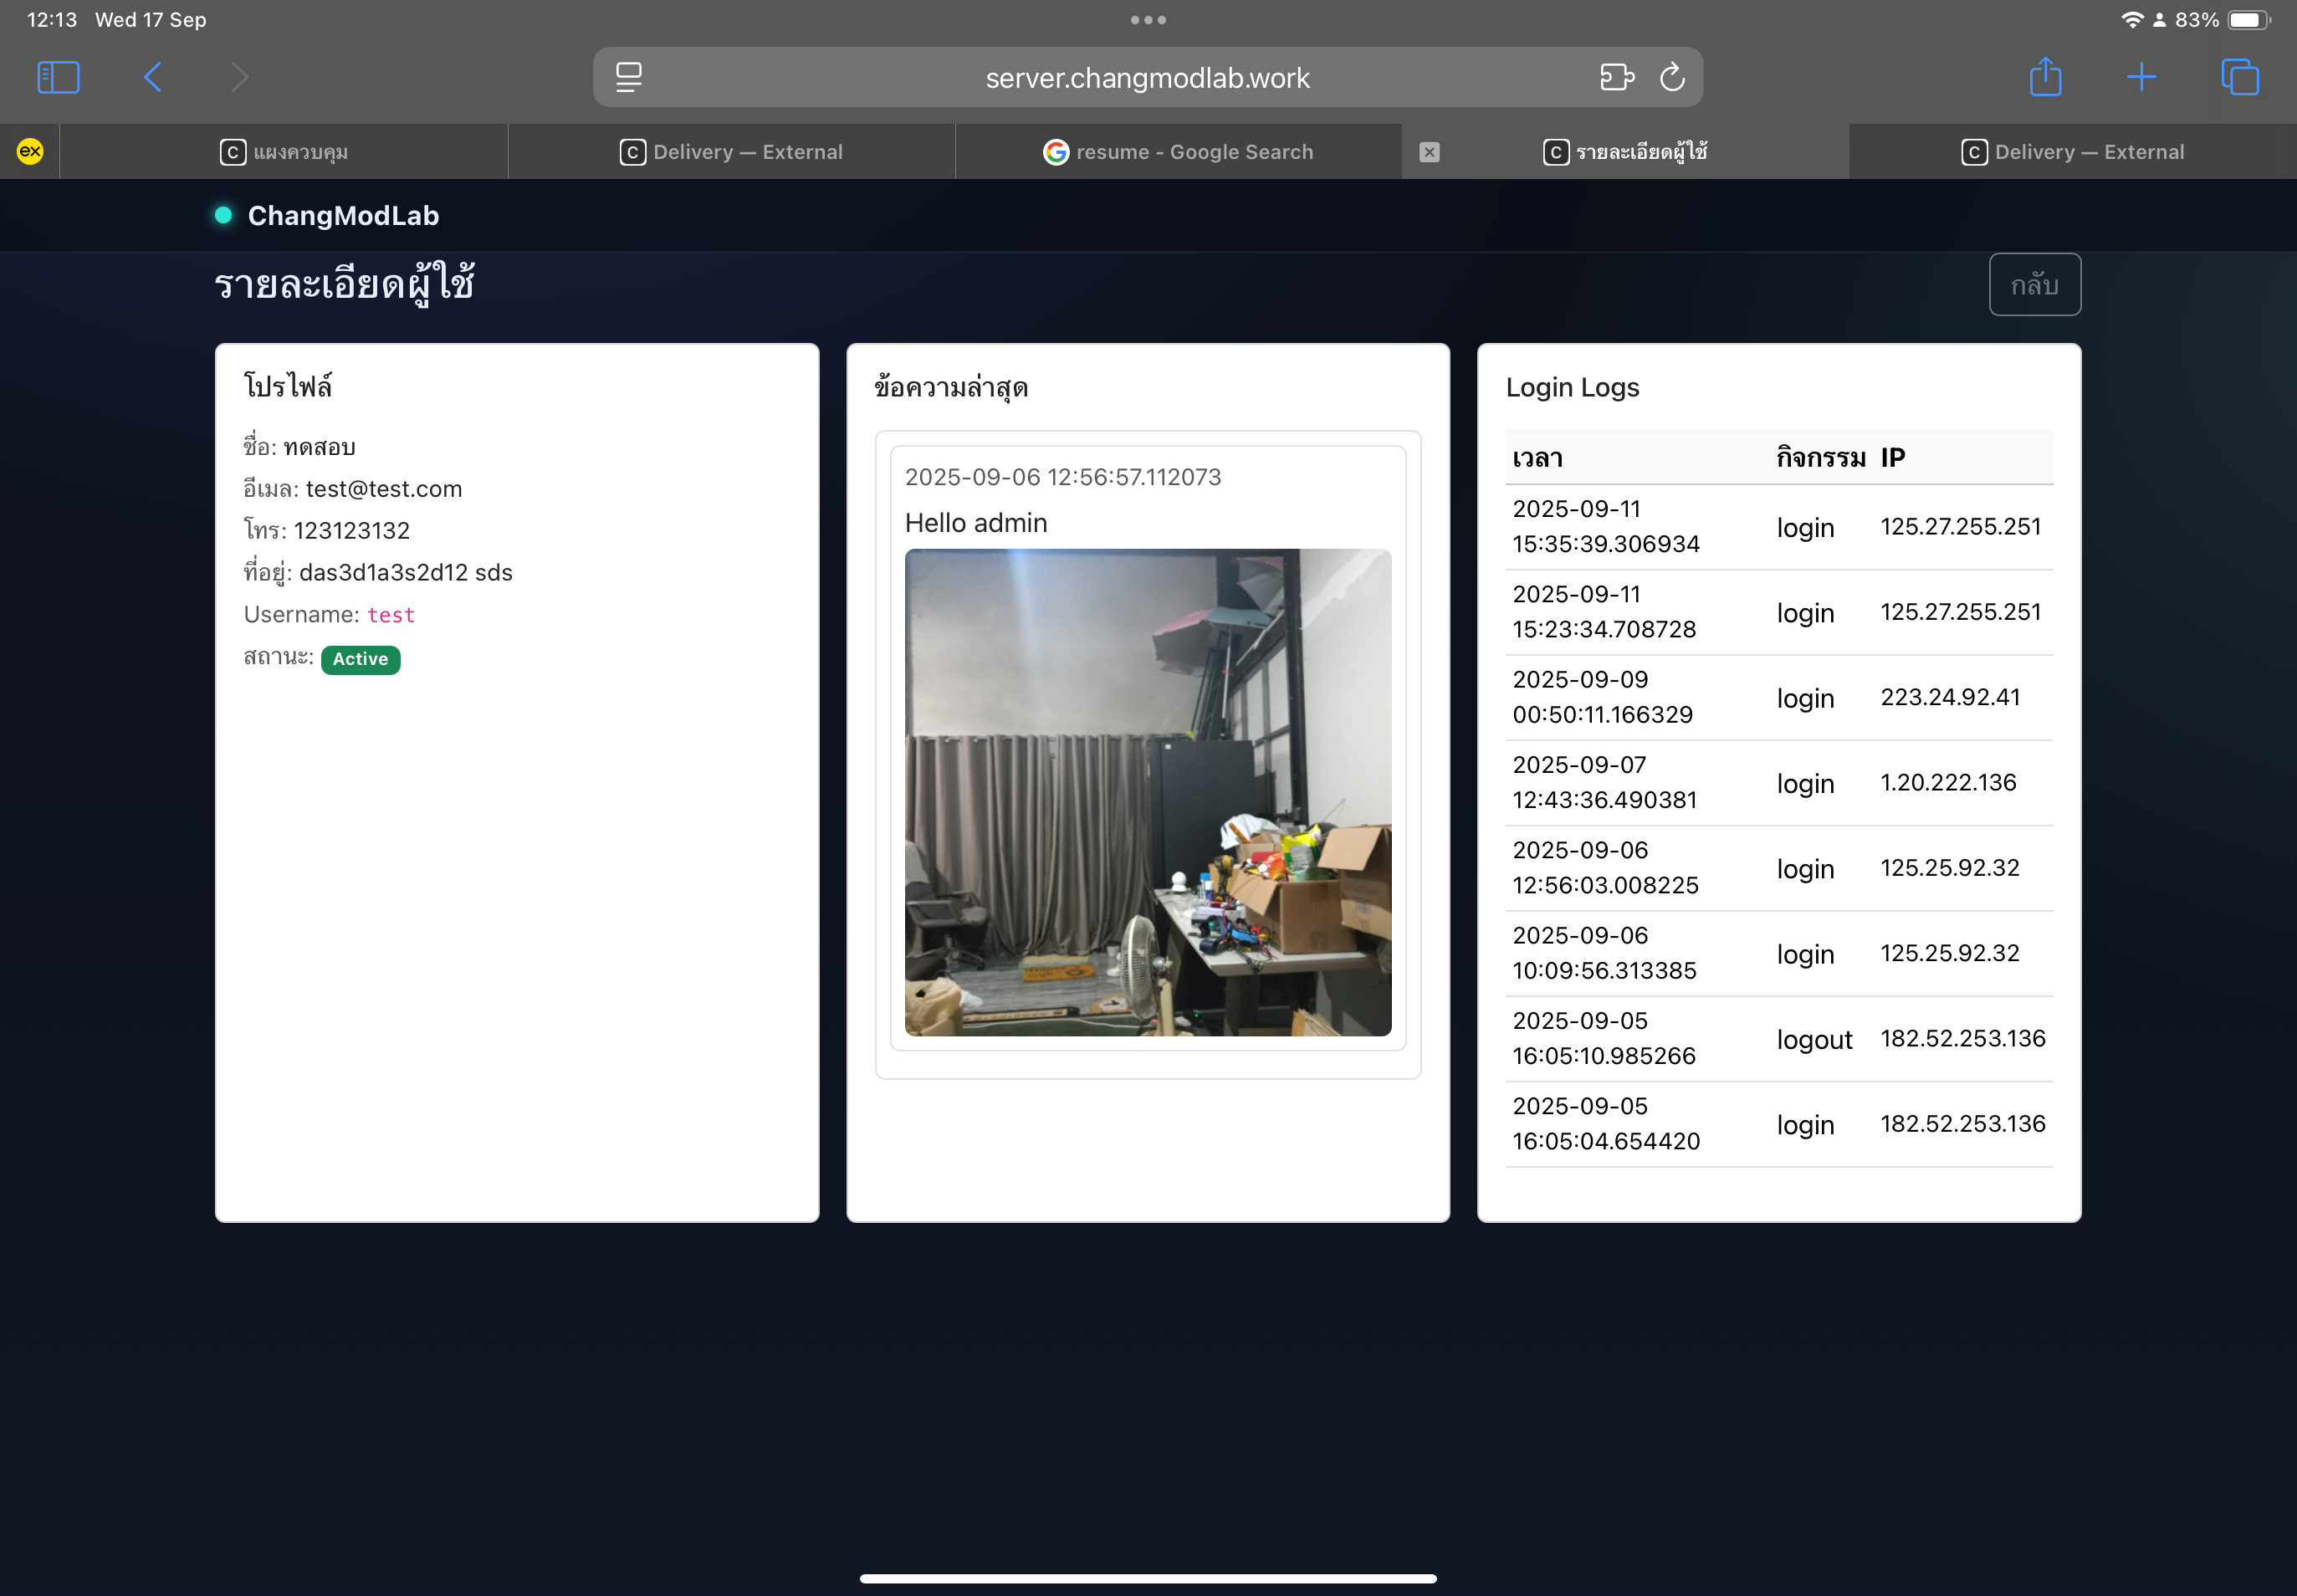Open the three-dots multitasking menu at top
This screenshot has height=1596, width=2297.
[1147, 20]
